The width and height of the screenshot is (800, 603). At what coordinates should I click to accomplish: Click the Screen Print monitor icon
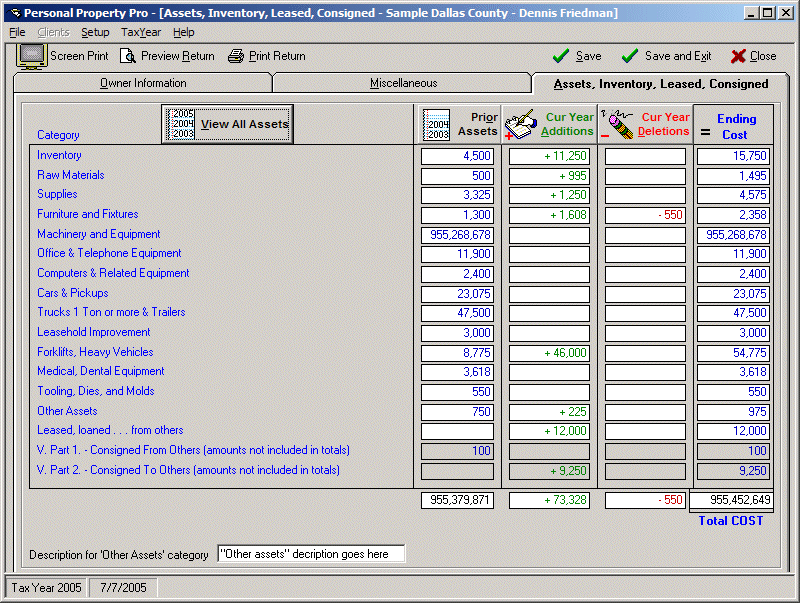[x=32, y=56]
